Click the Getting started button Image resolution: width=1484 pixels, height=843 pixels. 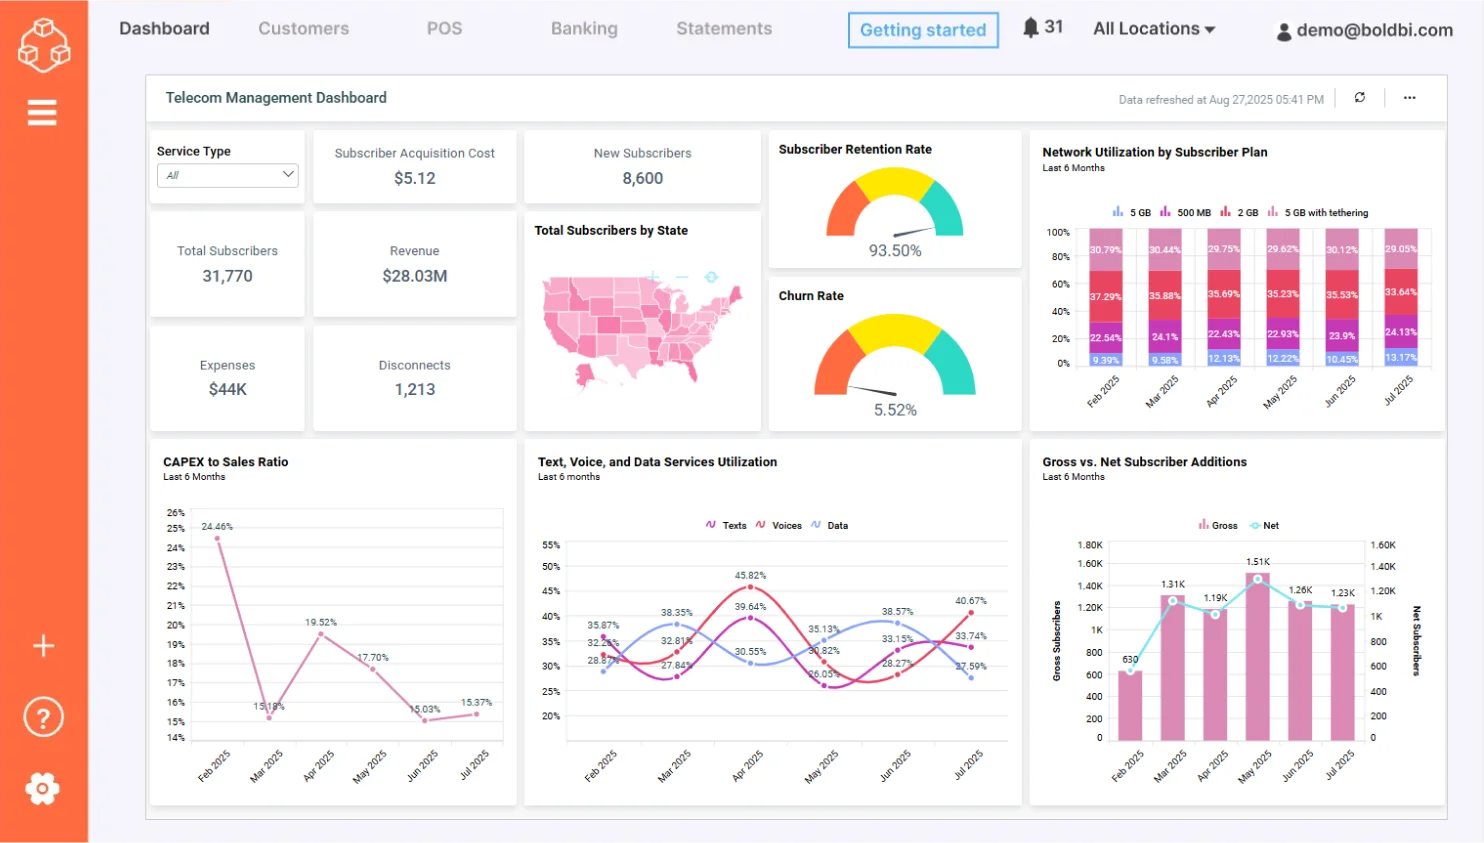coord(922,30)
